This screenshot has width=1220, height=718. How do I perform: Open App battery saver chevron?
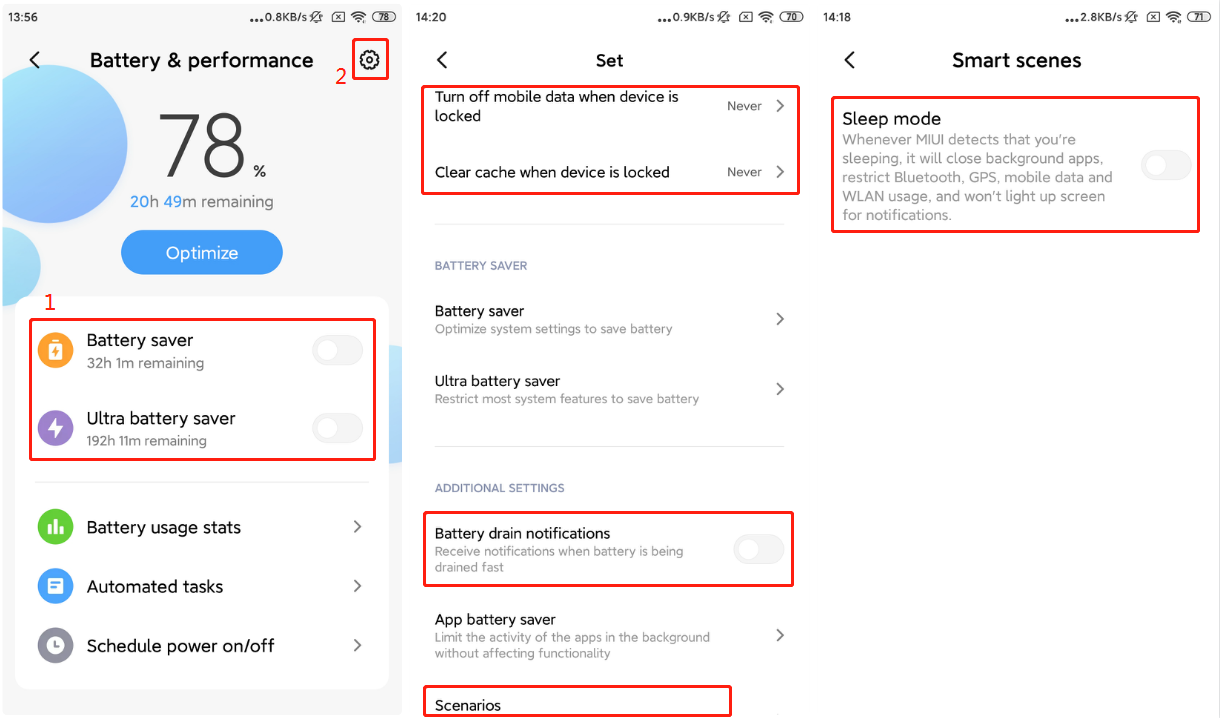pyautogui.click(x=780, y=635)
